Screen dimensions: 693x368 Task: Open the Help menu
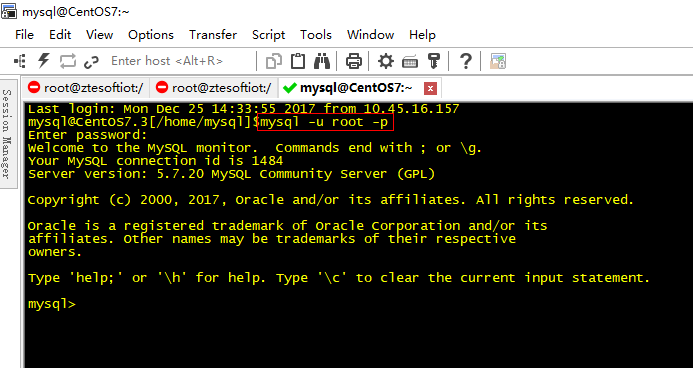pos(422,34)
